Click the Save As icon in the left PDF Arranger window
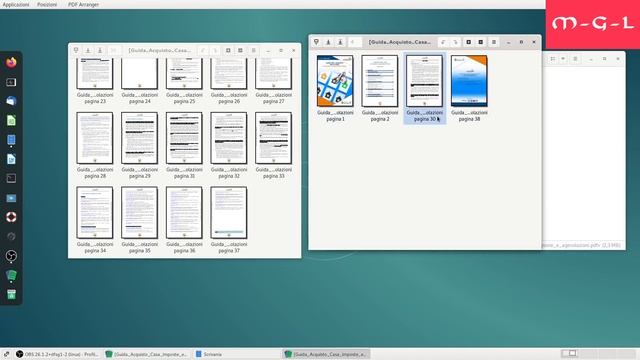The height and width of the screenshot is (360, 640). coord(100,50)
